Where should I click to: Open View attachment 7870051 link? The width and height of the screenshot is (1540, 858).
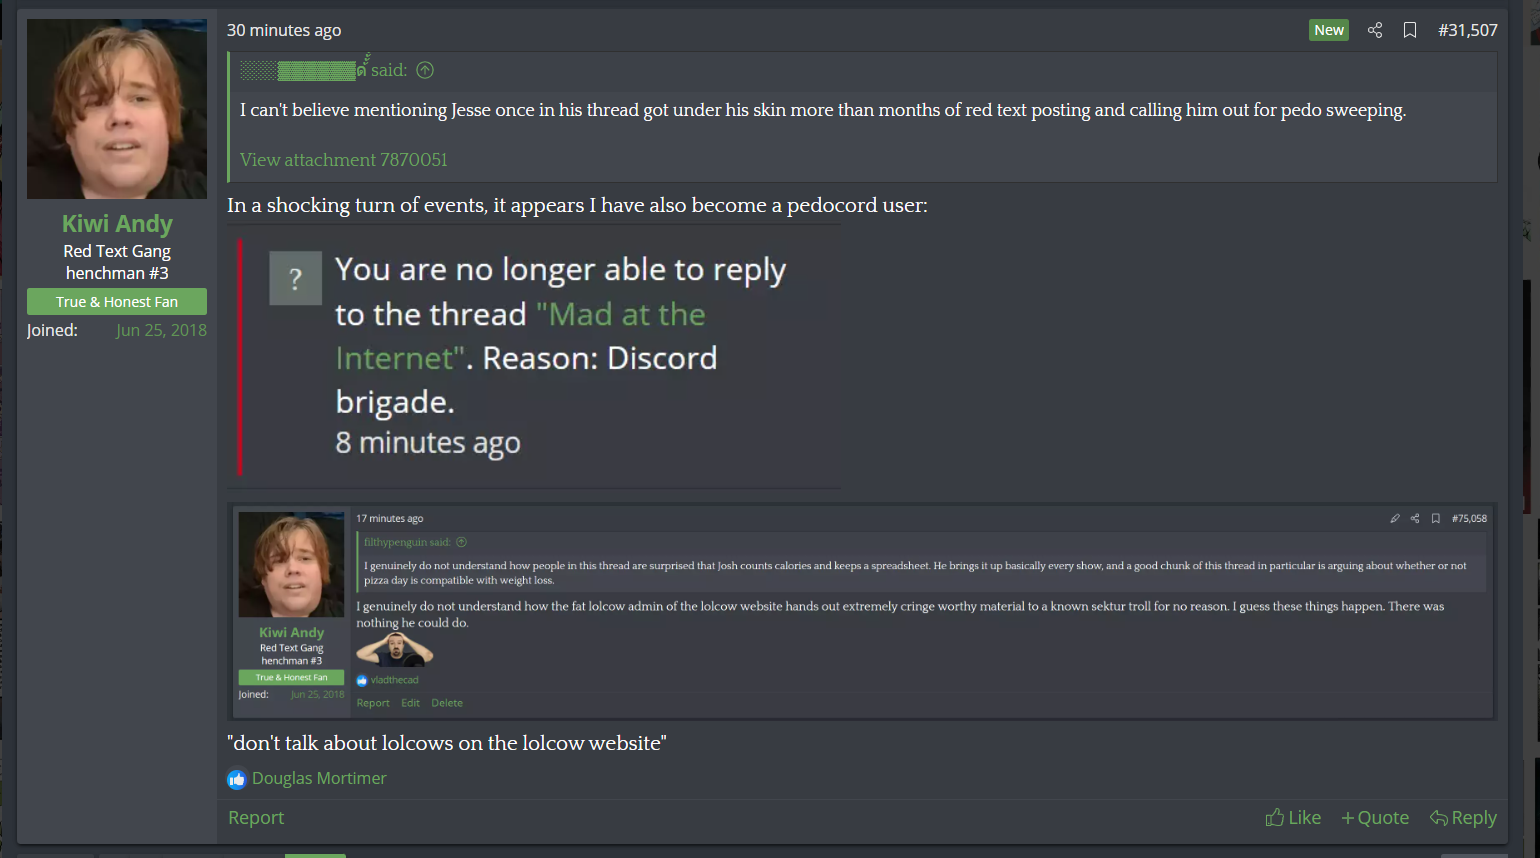[344, 160]
